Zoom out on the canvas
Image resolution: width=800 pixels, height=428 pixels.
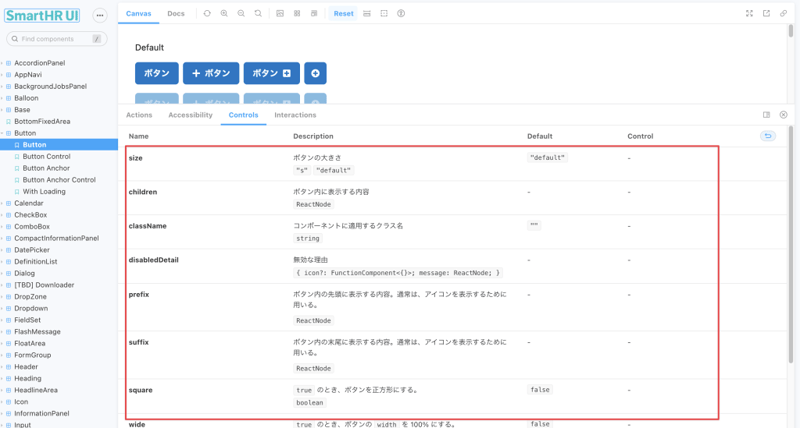pos(241,14)
